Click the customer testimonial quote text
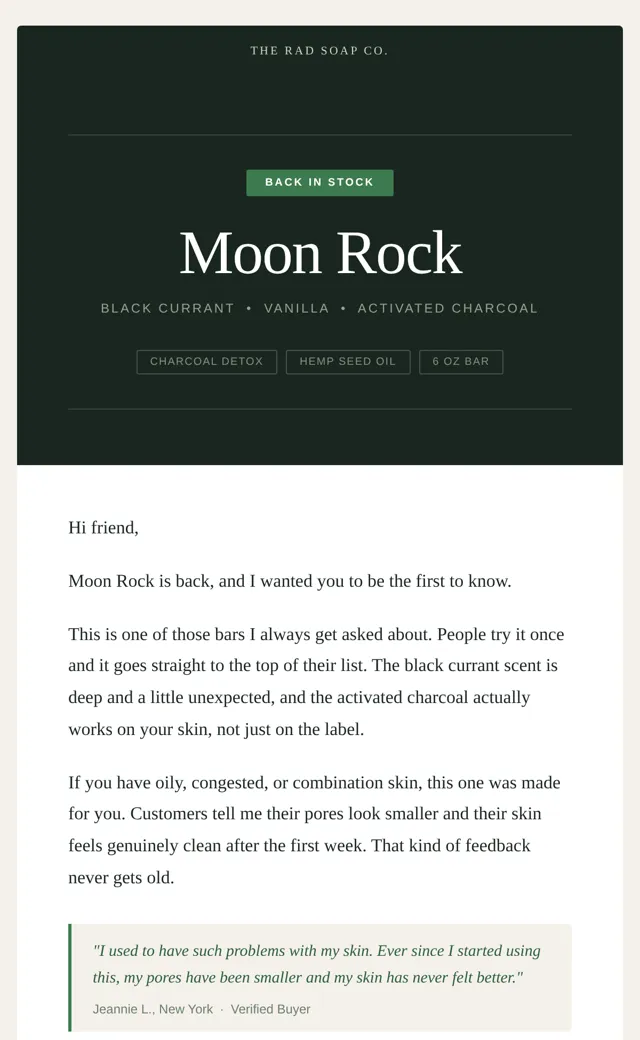 (x=316, y=964)
